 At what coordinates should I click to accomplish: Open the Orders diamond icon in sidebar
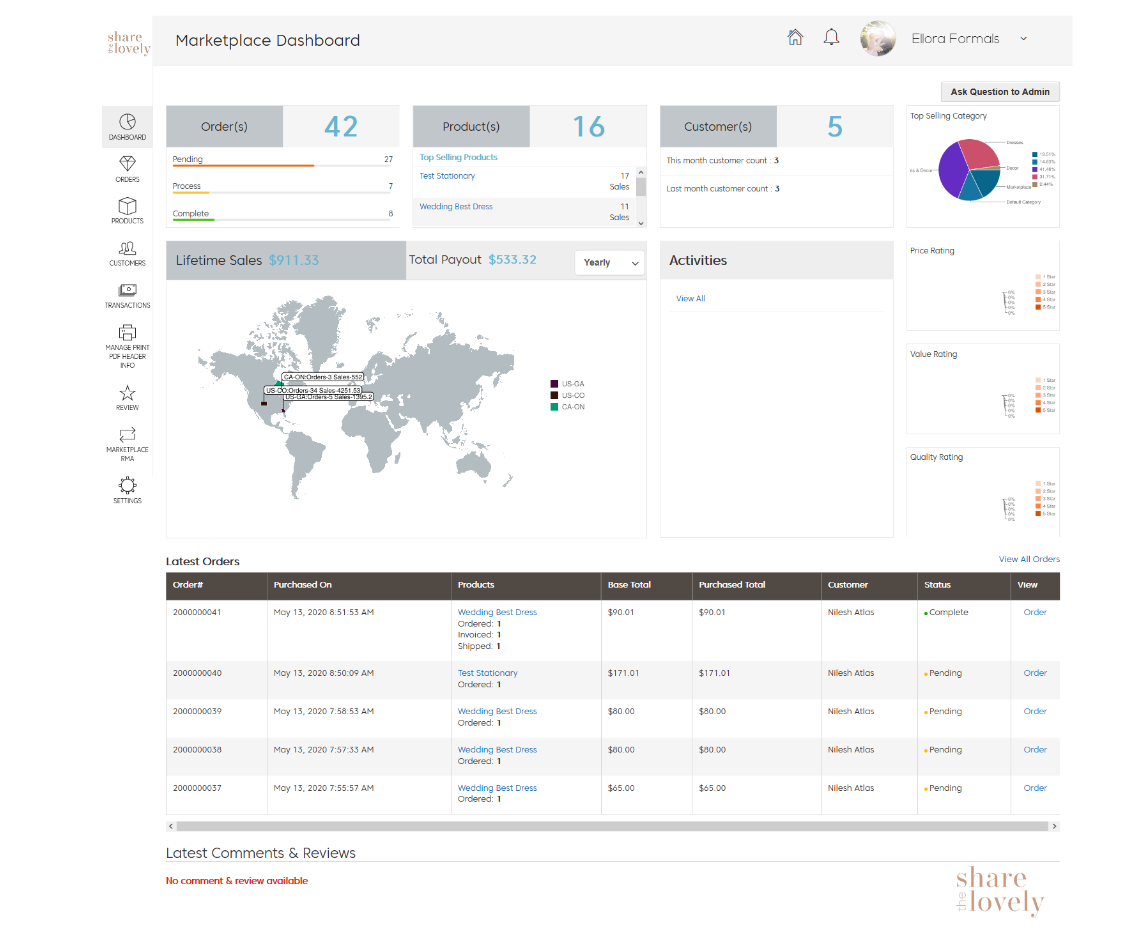point(127,164)
